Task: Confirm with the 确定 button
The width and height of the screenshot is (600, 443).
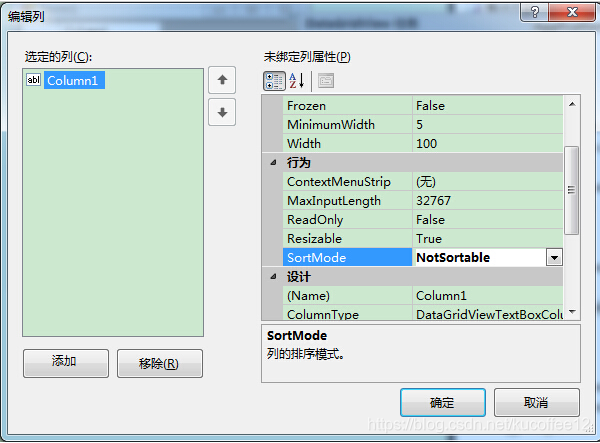Action: coord(443,402)
